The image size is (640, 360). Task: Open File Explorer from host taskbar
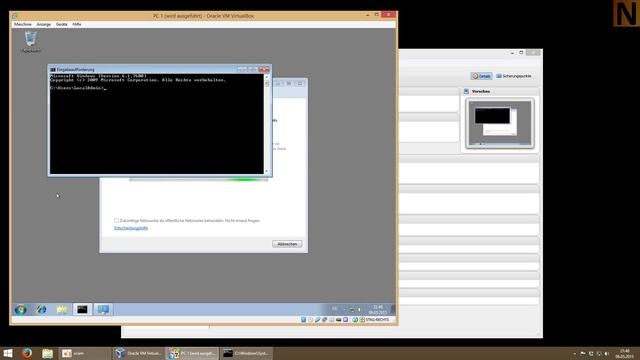coord(47,353)
